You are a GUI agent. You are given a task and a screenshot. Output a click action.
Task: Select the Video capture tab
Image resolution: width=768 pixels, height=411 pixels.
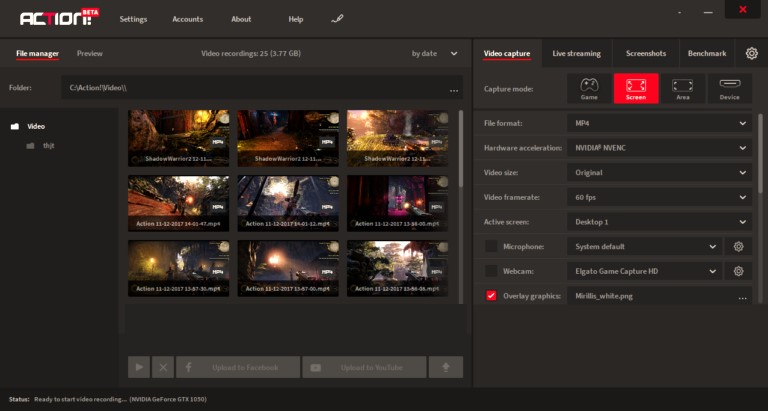pos(507,53)
